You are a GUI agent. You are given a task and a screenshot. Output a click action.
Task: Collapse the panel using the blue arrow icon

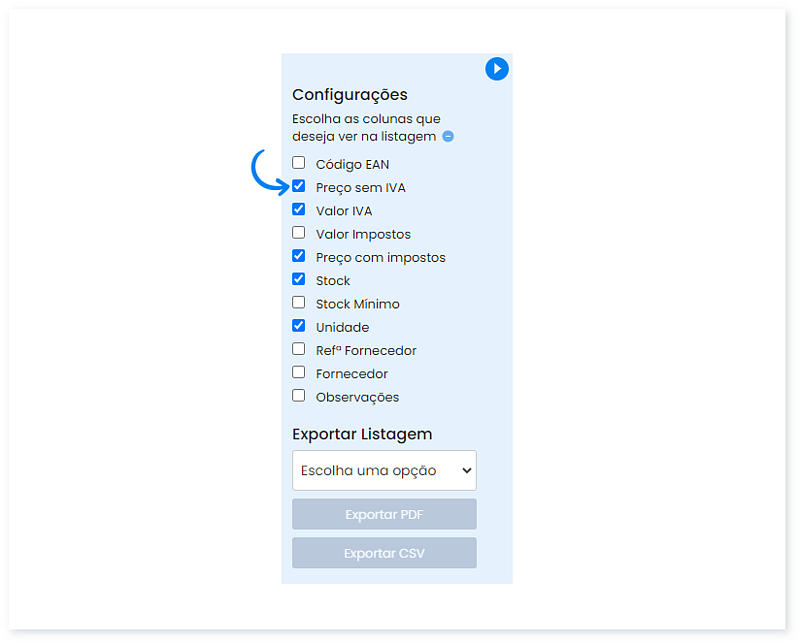click(497, 69)
